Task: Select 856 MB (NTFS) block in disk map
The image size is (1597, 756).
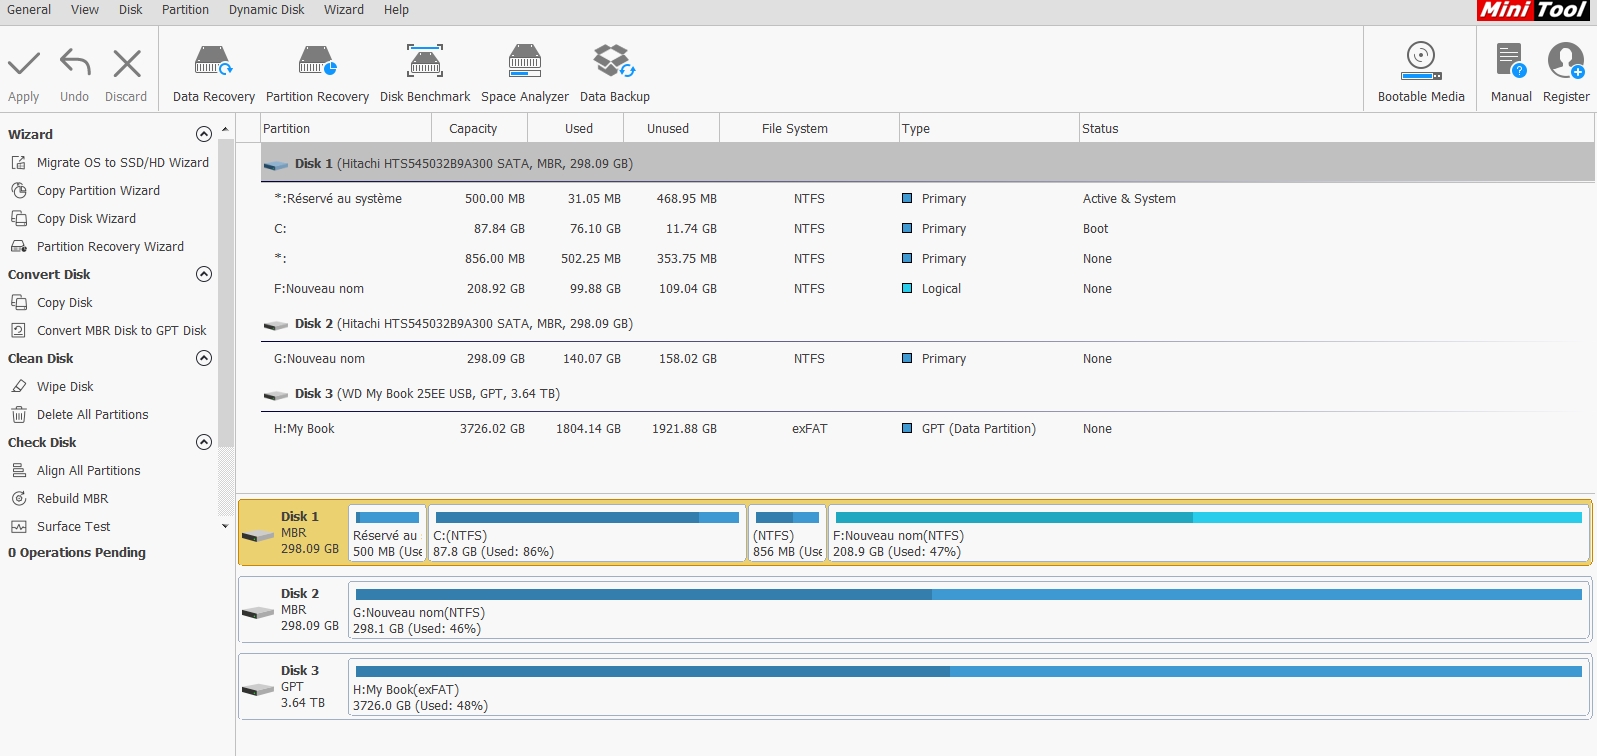Action: pos(787,533)
